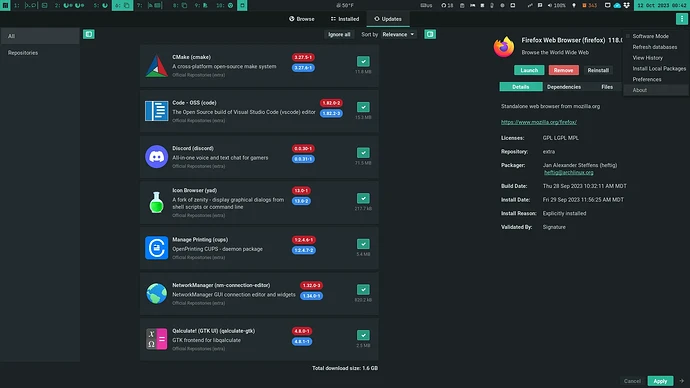The width and height of the screenshot is (690, 388).
Task: Click the arrow icon next to Apply
Action: pos(682,381)
